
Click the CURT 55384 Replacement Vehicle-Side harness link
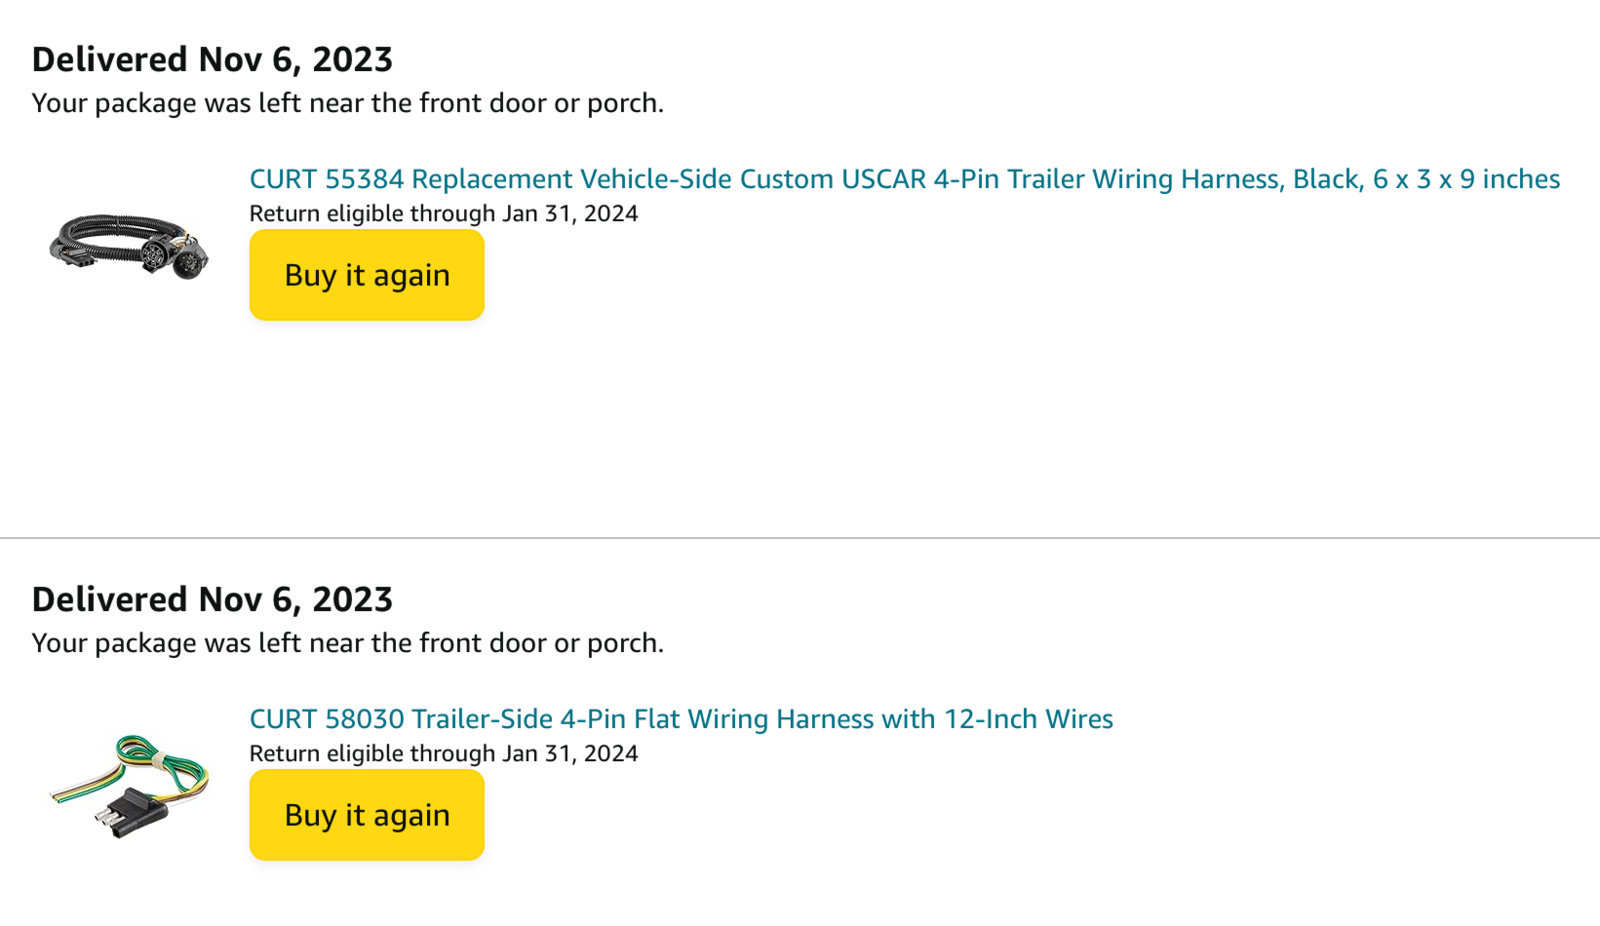904,179
